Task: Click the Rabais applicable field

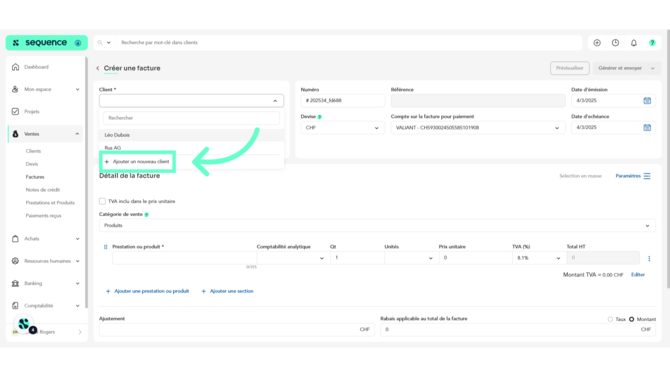Action: [x=518, y=330]
